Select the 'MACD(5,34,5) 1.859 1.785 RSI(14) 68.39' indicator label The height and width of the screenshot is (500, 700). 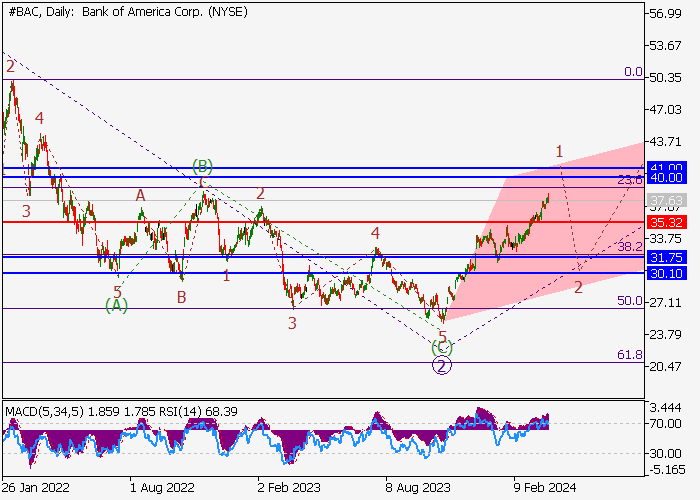(x=121, y=411)
